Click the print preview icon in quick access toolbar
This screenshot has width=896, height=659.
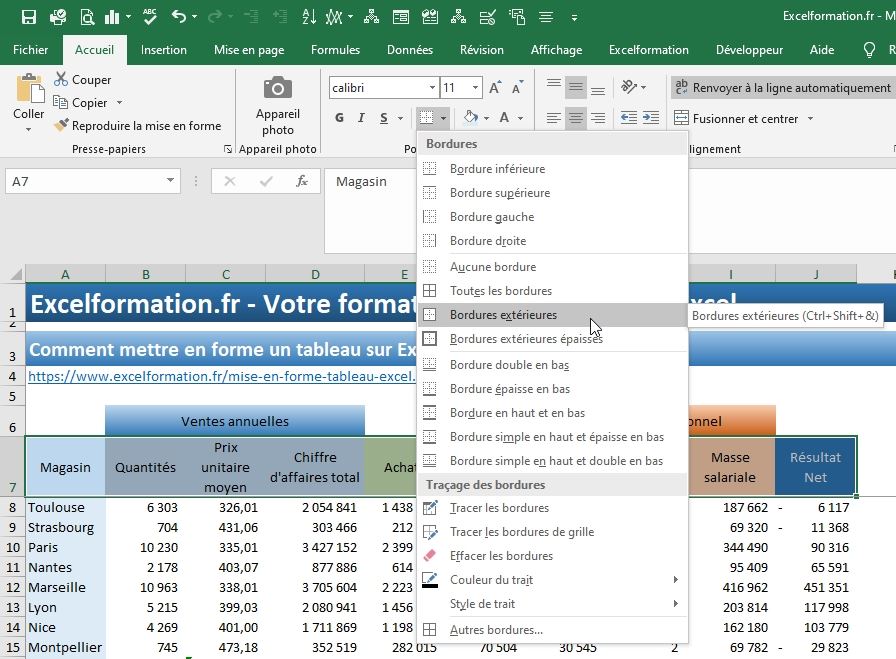click(87, 17)
